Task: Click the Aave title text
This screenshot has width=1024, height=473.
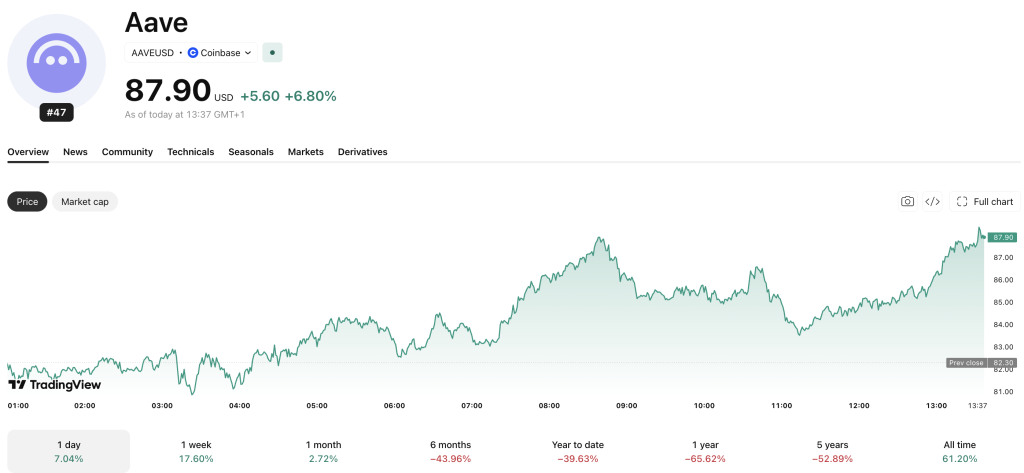Action: coord(156,23)
